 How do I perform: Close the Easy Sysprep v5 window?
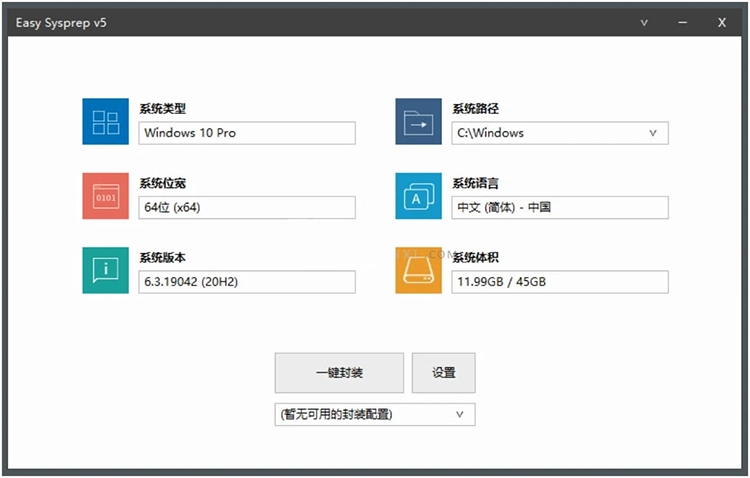point(721,22)
